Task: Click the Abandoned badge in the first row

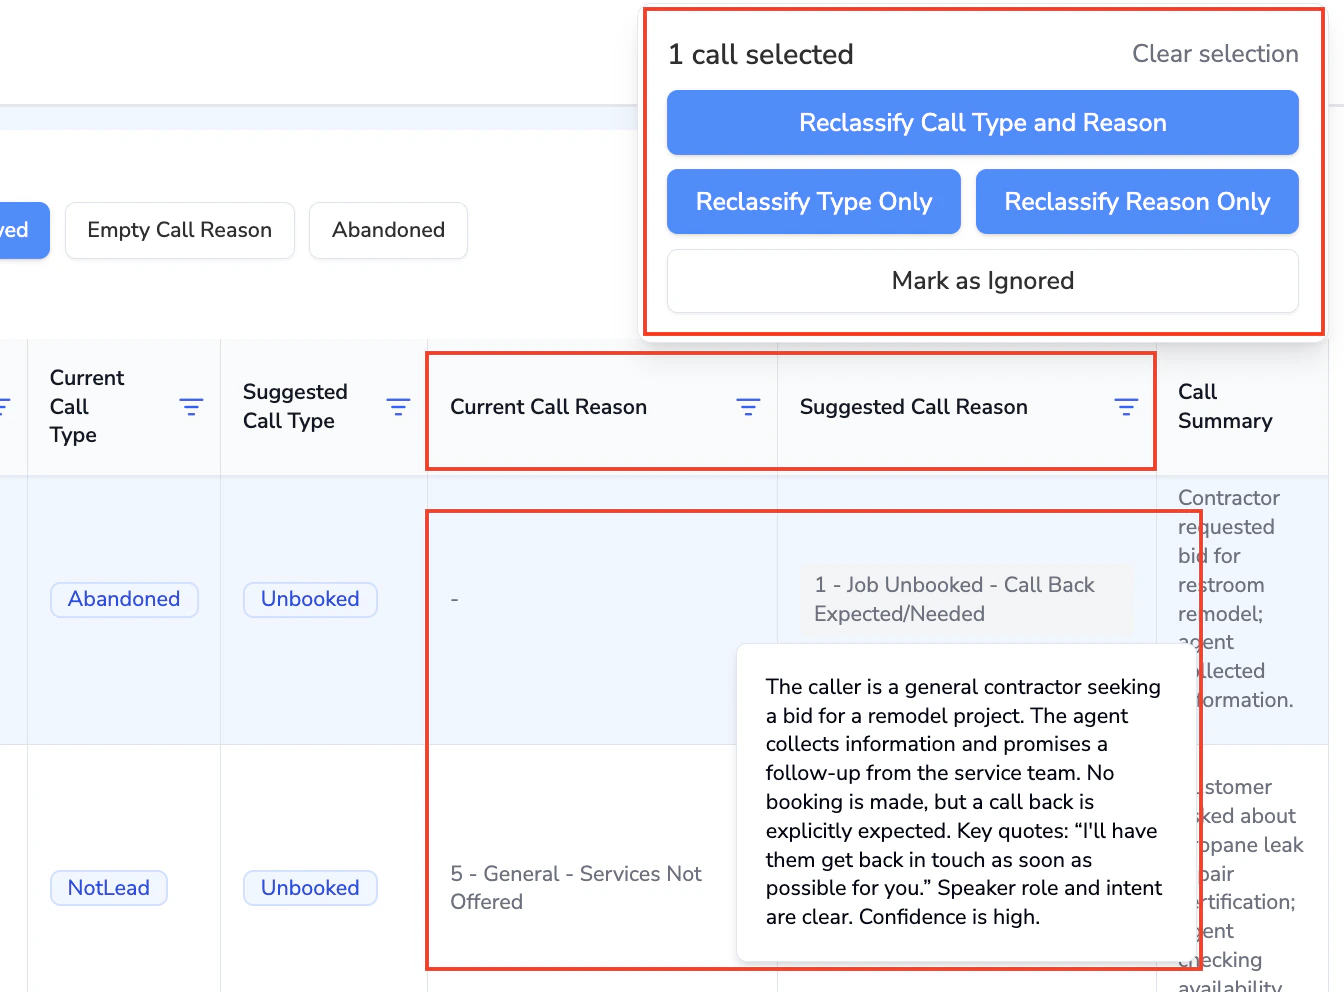Action: pos(124,599)
